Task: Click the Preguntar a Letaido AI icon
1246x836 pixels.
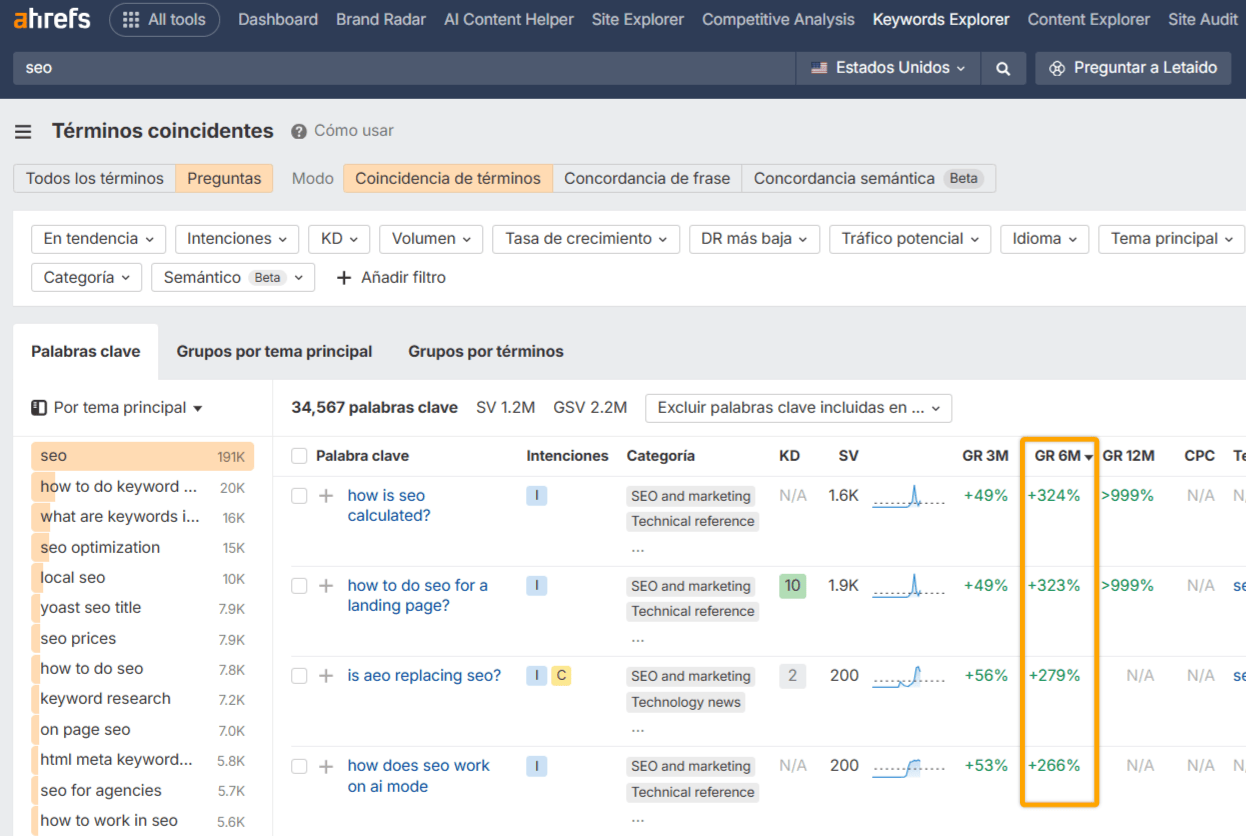Action: pos(1057,68)
